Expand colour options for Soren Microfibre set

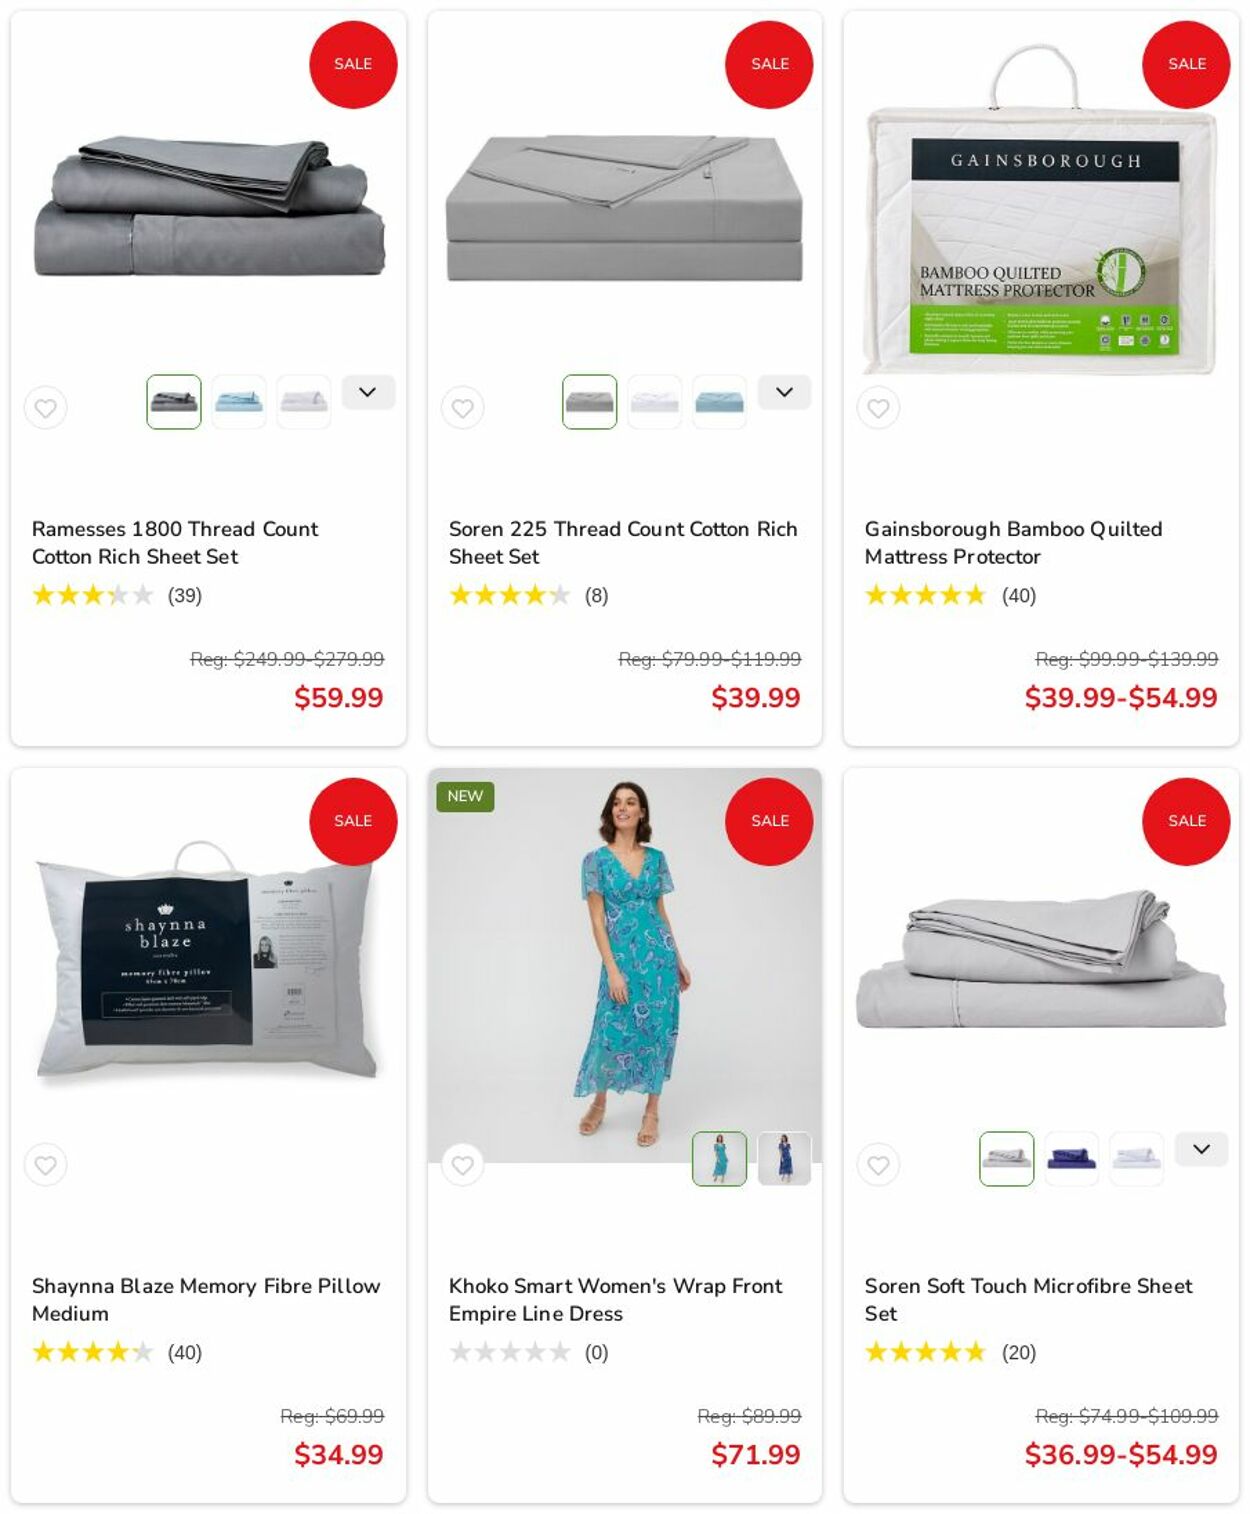(1201, 1149)
